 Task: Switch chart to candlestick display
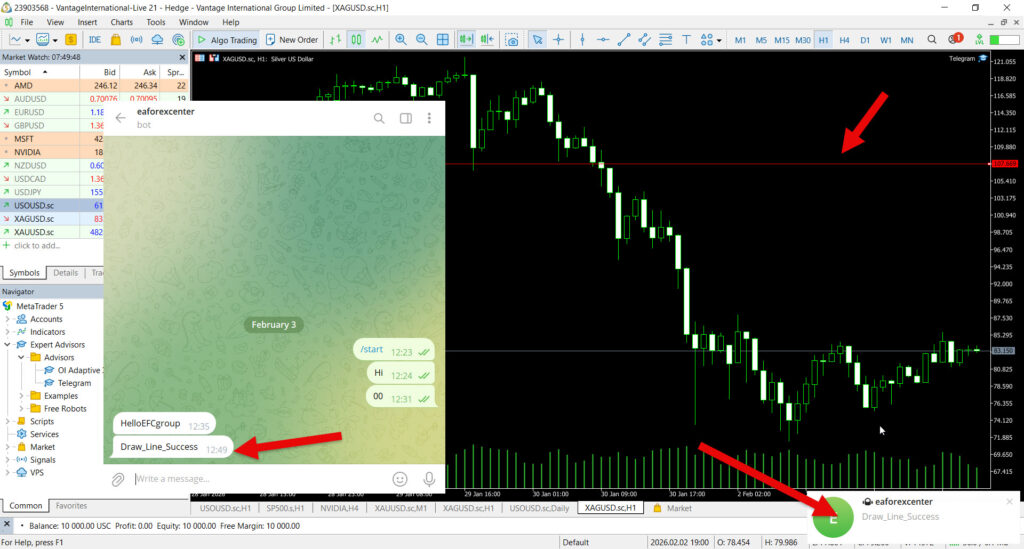pyautogui.click(x=355, y=40)
